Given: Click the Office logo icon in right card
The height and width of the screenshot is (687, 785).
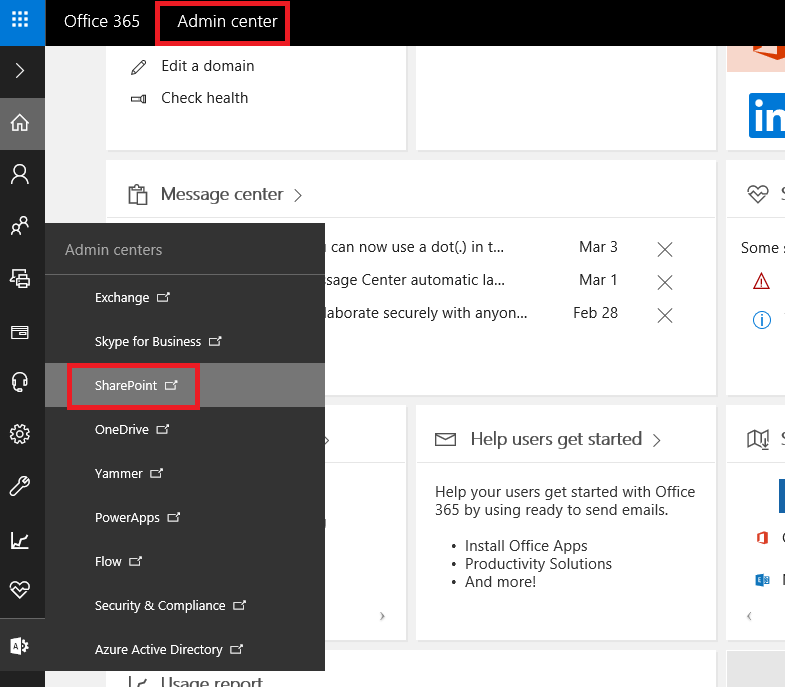Looking at the screenshot, I should point(762,538).
